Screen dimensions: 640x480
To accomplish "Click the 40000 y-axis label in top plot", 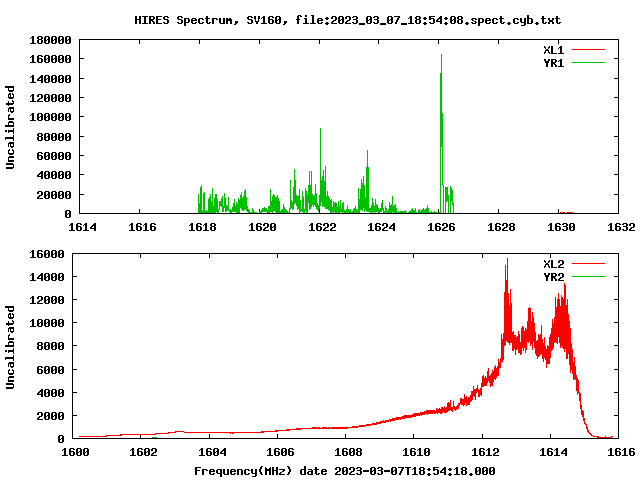I will tap(54, 175).
